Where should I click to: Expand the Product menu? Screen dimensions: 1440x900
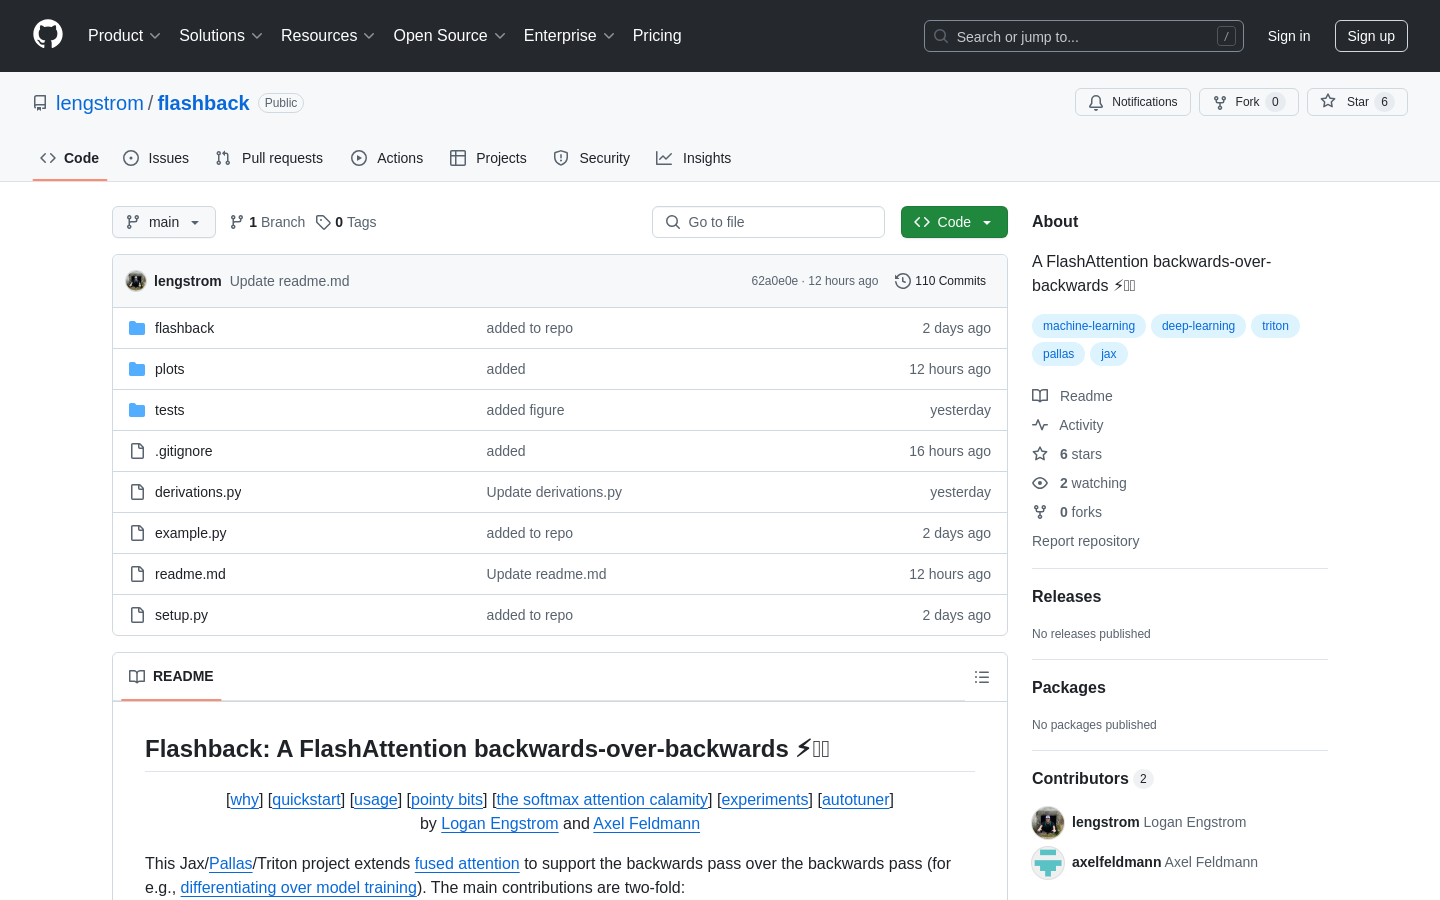[124, 36]
